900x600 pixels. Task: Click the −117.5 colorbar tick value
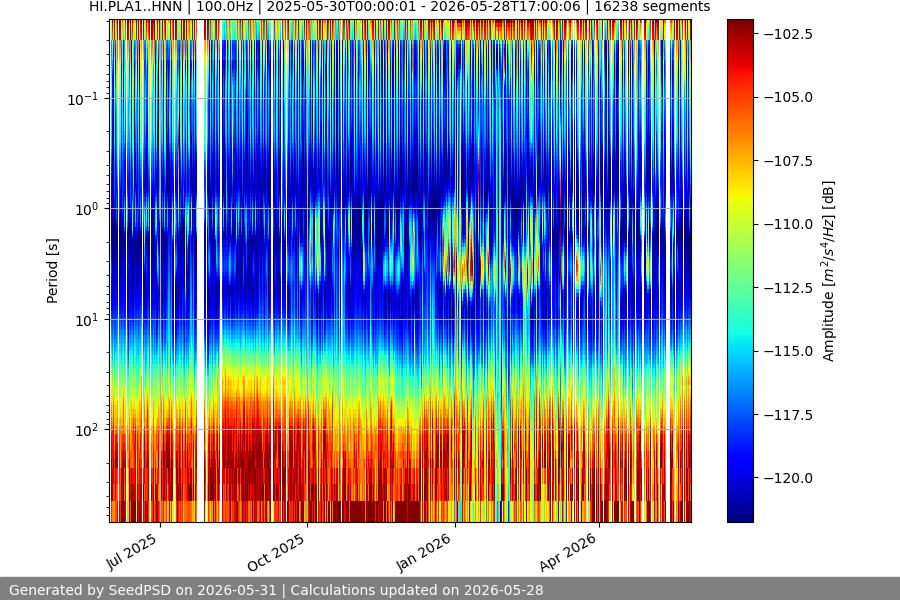click(x=789, y=415)
